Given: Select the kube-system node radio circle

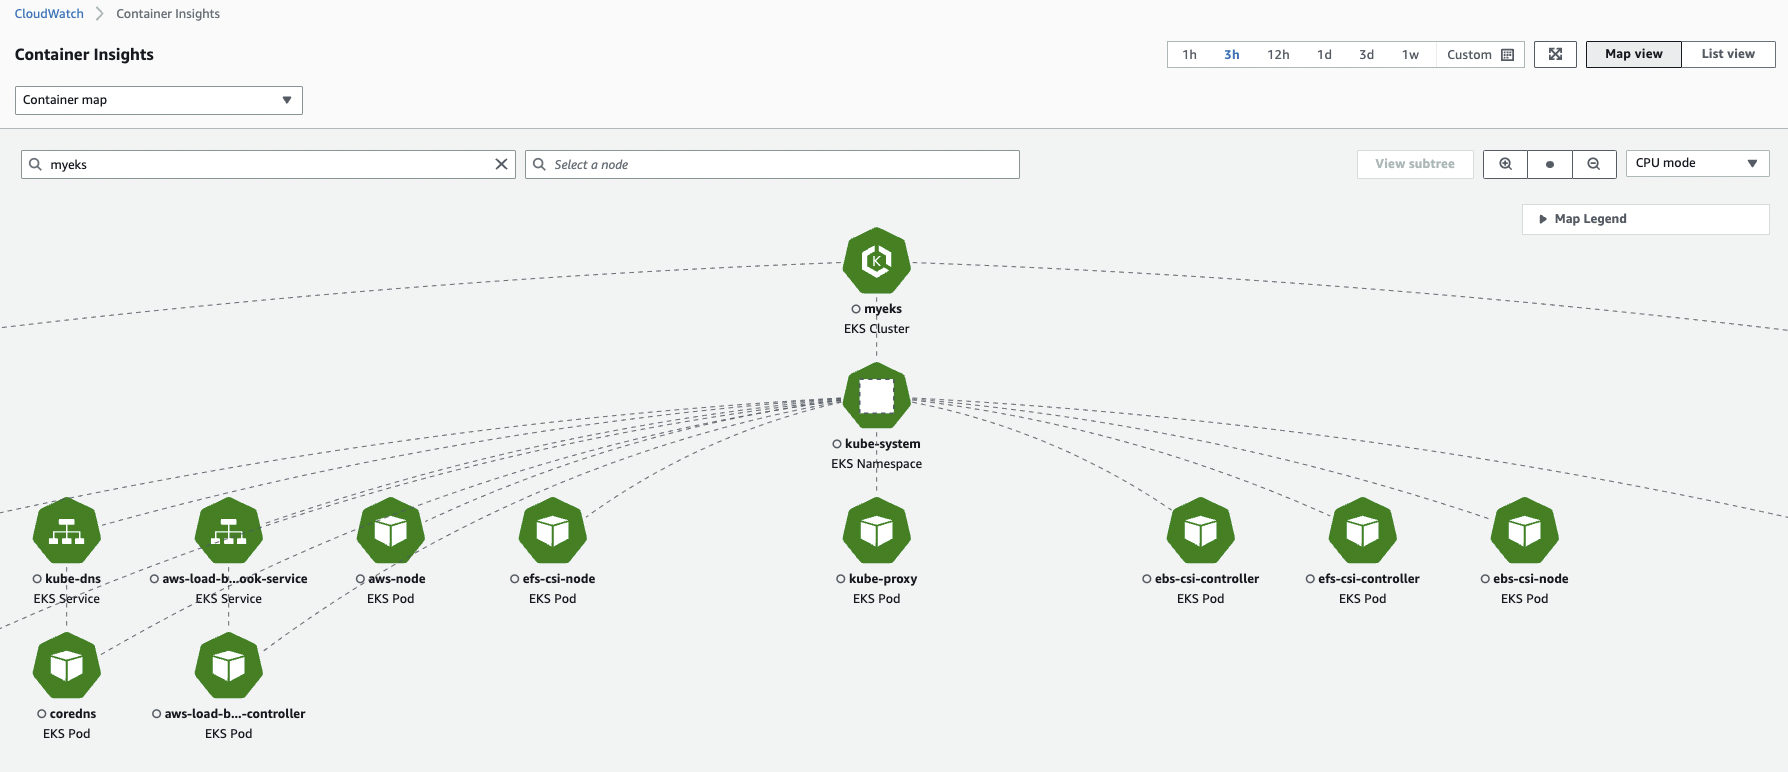Looking at the screenshot, I should tap(837, 444).
